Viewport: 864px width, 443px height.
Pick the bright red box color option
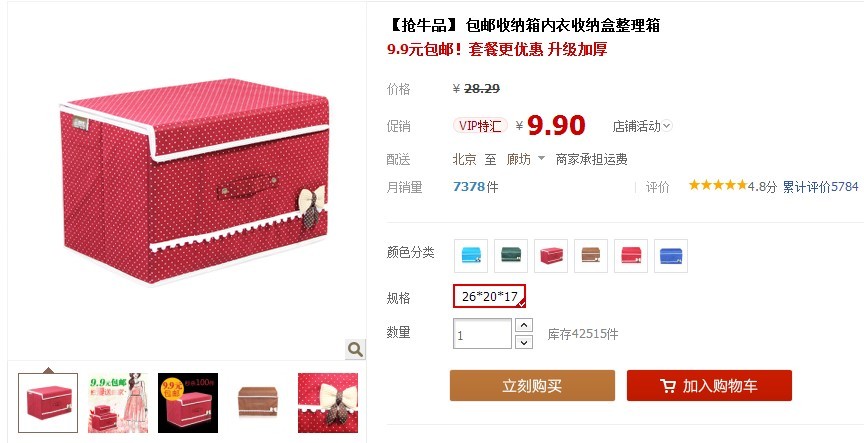click(631, 256)
